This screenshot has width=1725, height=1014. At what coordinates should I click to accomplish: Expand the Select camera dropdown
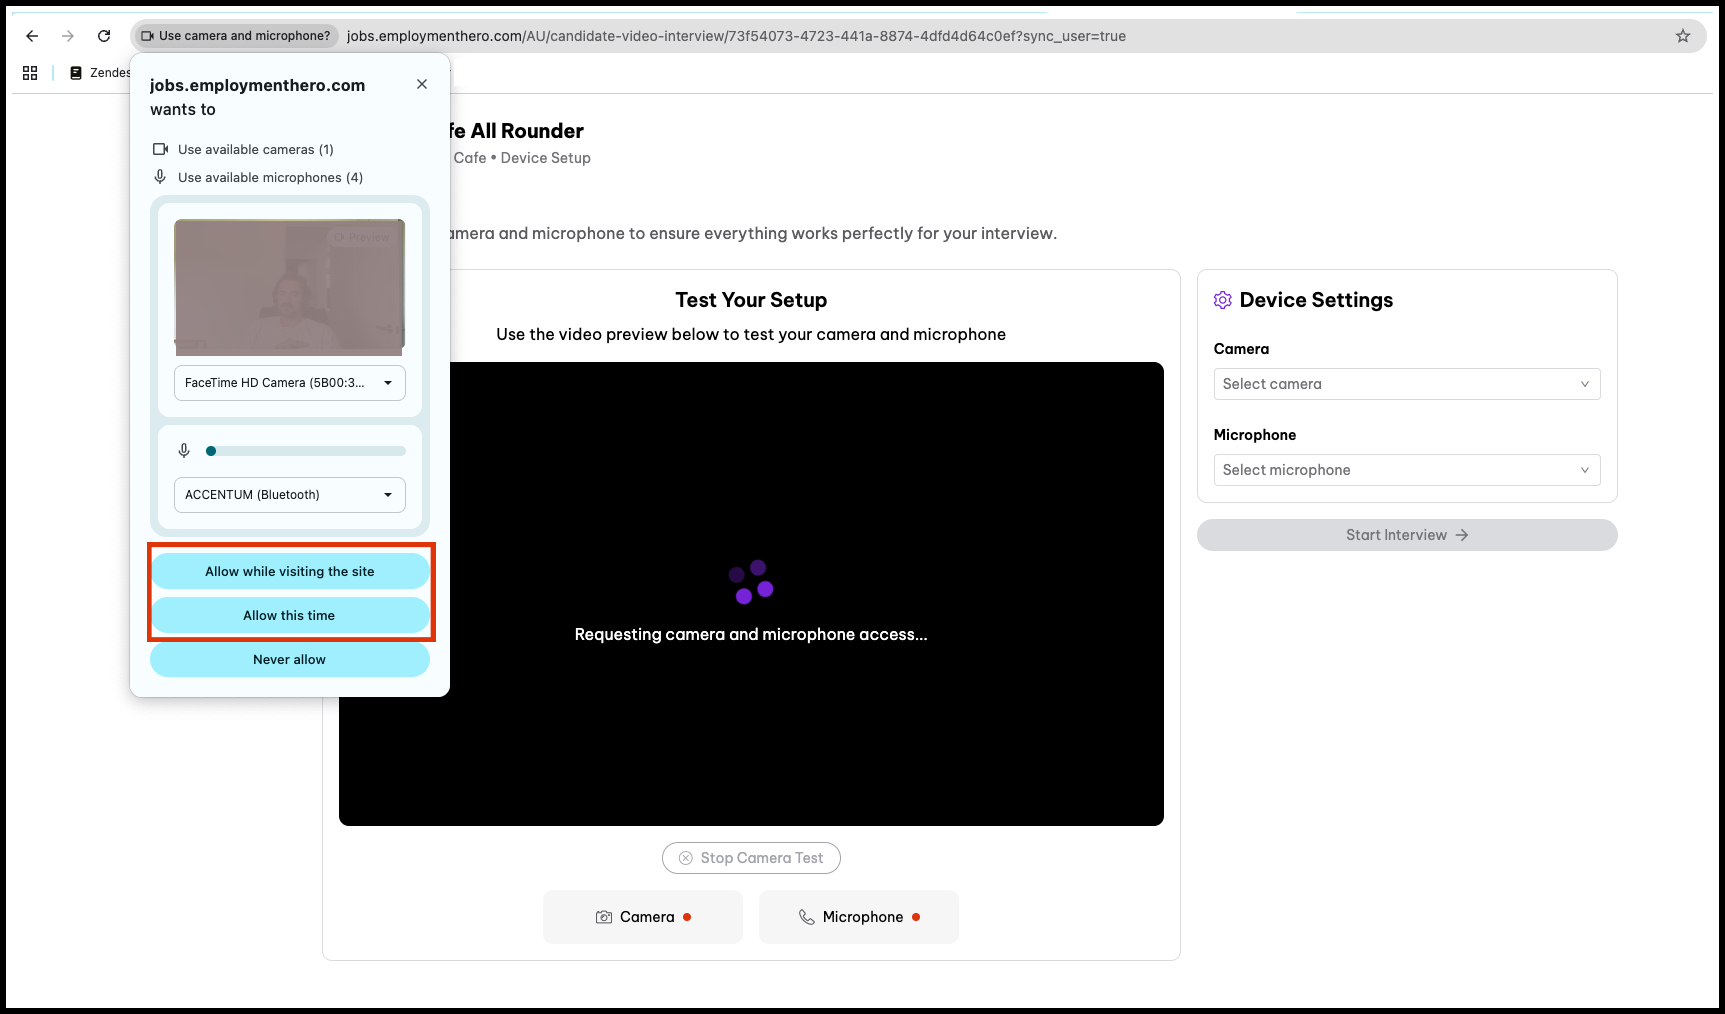point(1406,384)
